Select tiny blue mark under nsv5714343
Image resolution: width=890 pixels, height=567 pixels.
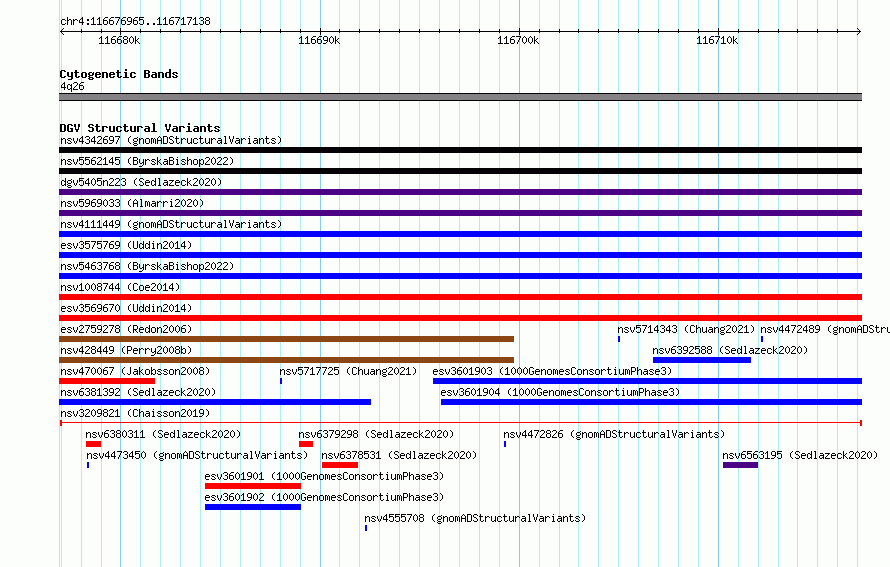tap(619, 339)
